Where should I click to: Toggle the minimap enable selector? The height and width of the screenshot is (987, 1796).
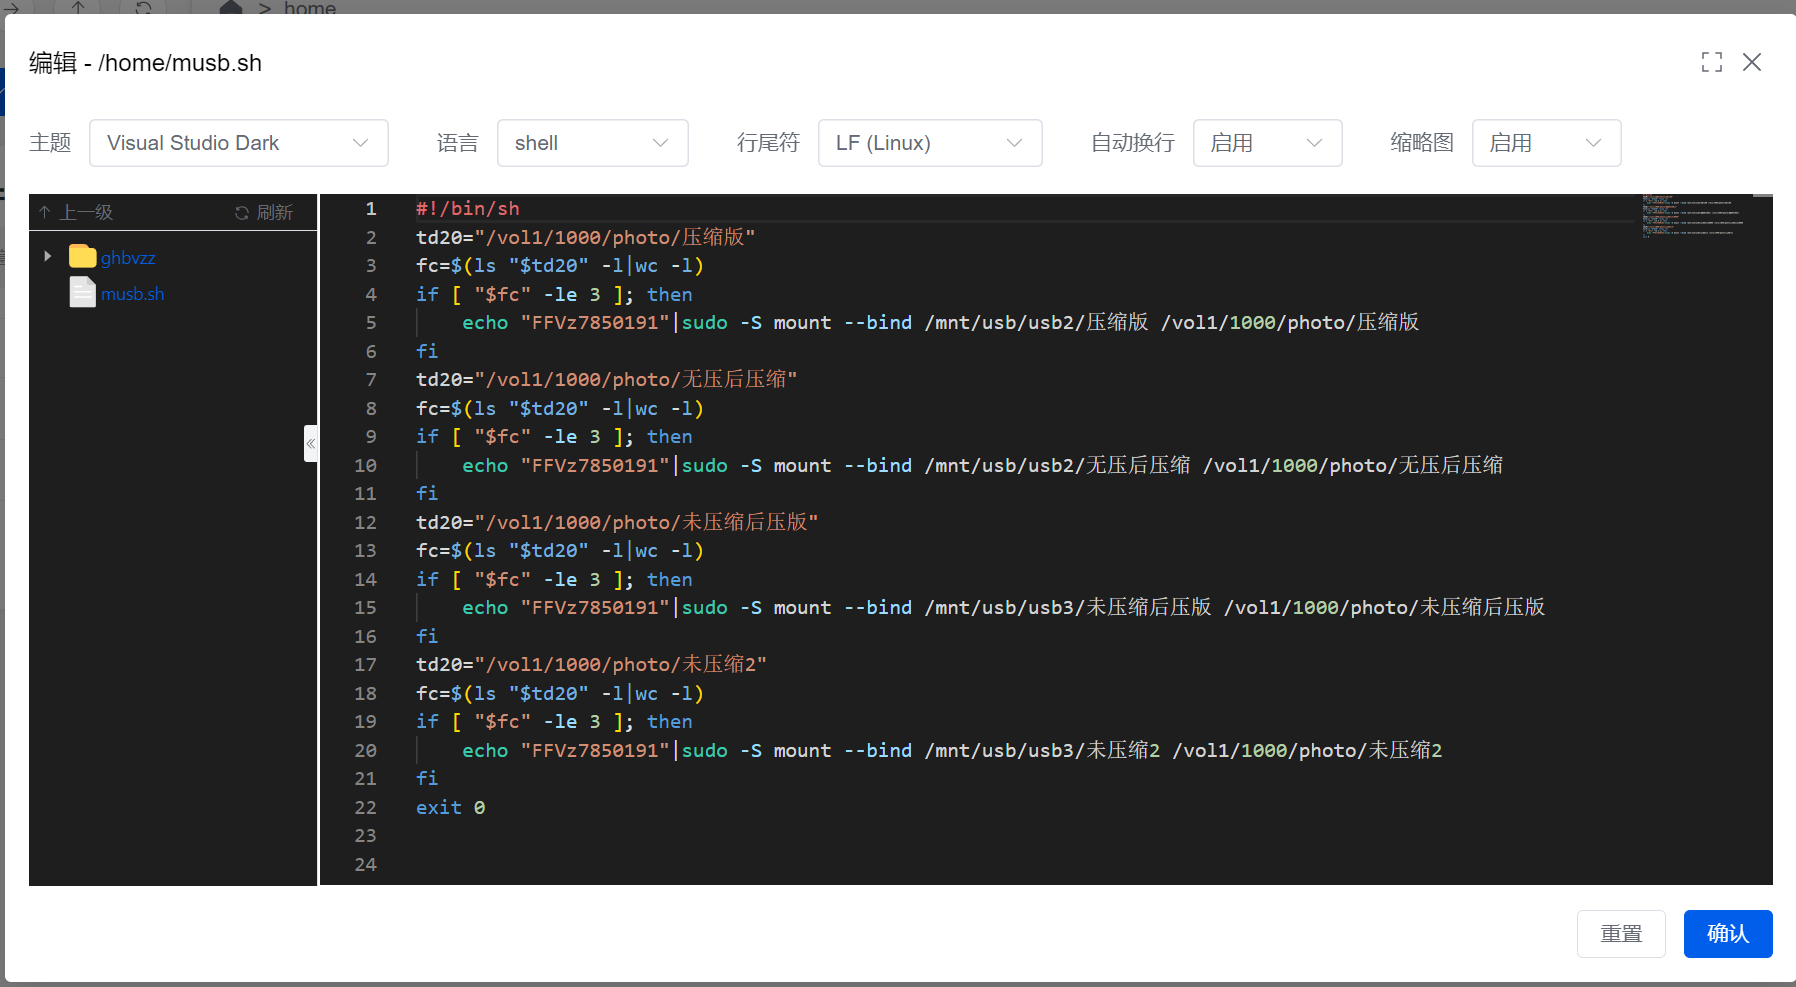[1545, 143]
